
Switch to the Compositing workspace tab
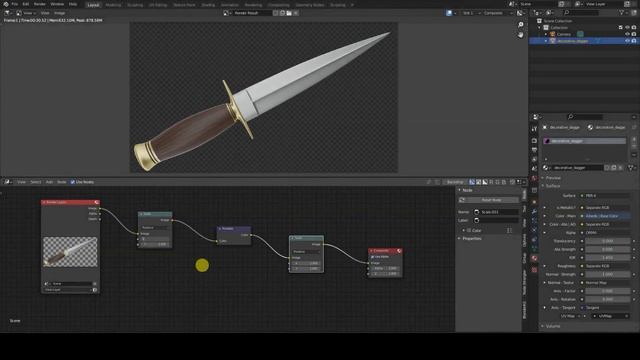(x=278, y=5)
